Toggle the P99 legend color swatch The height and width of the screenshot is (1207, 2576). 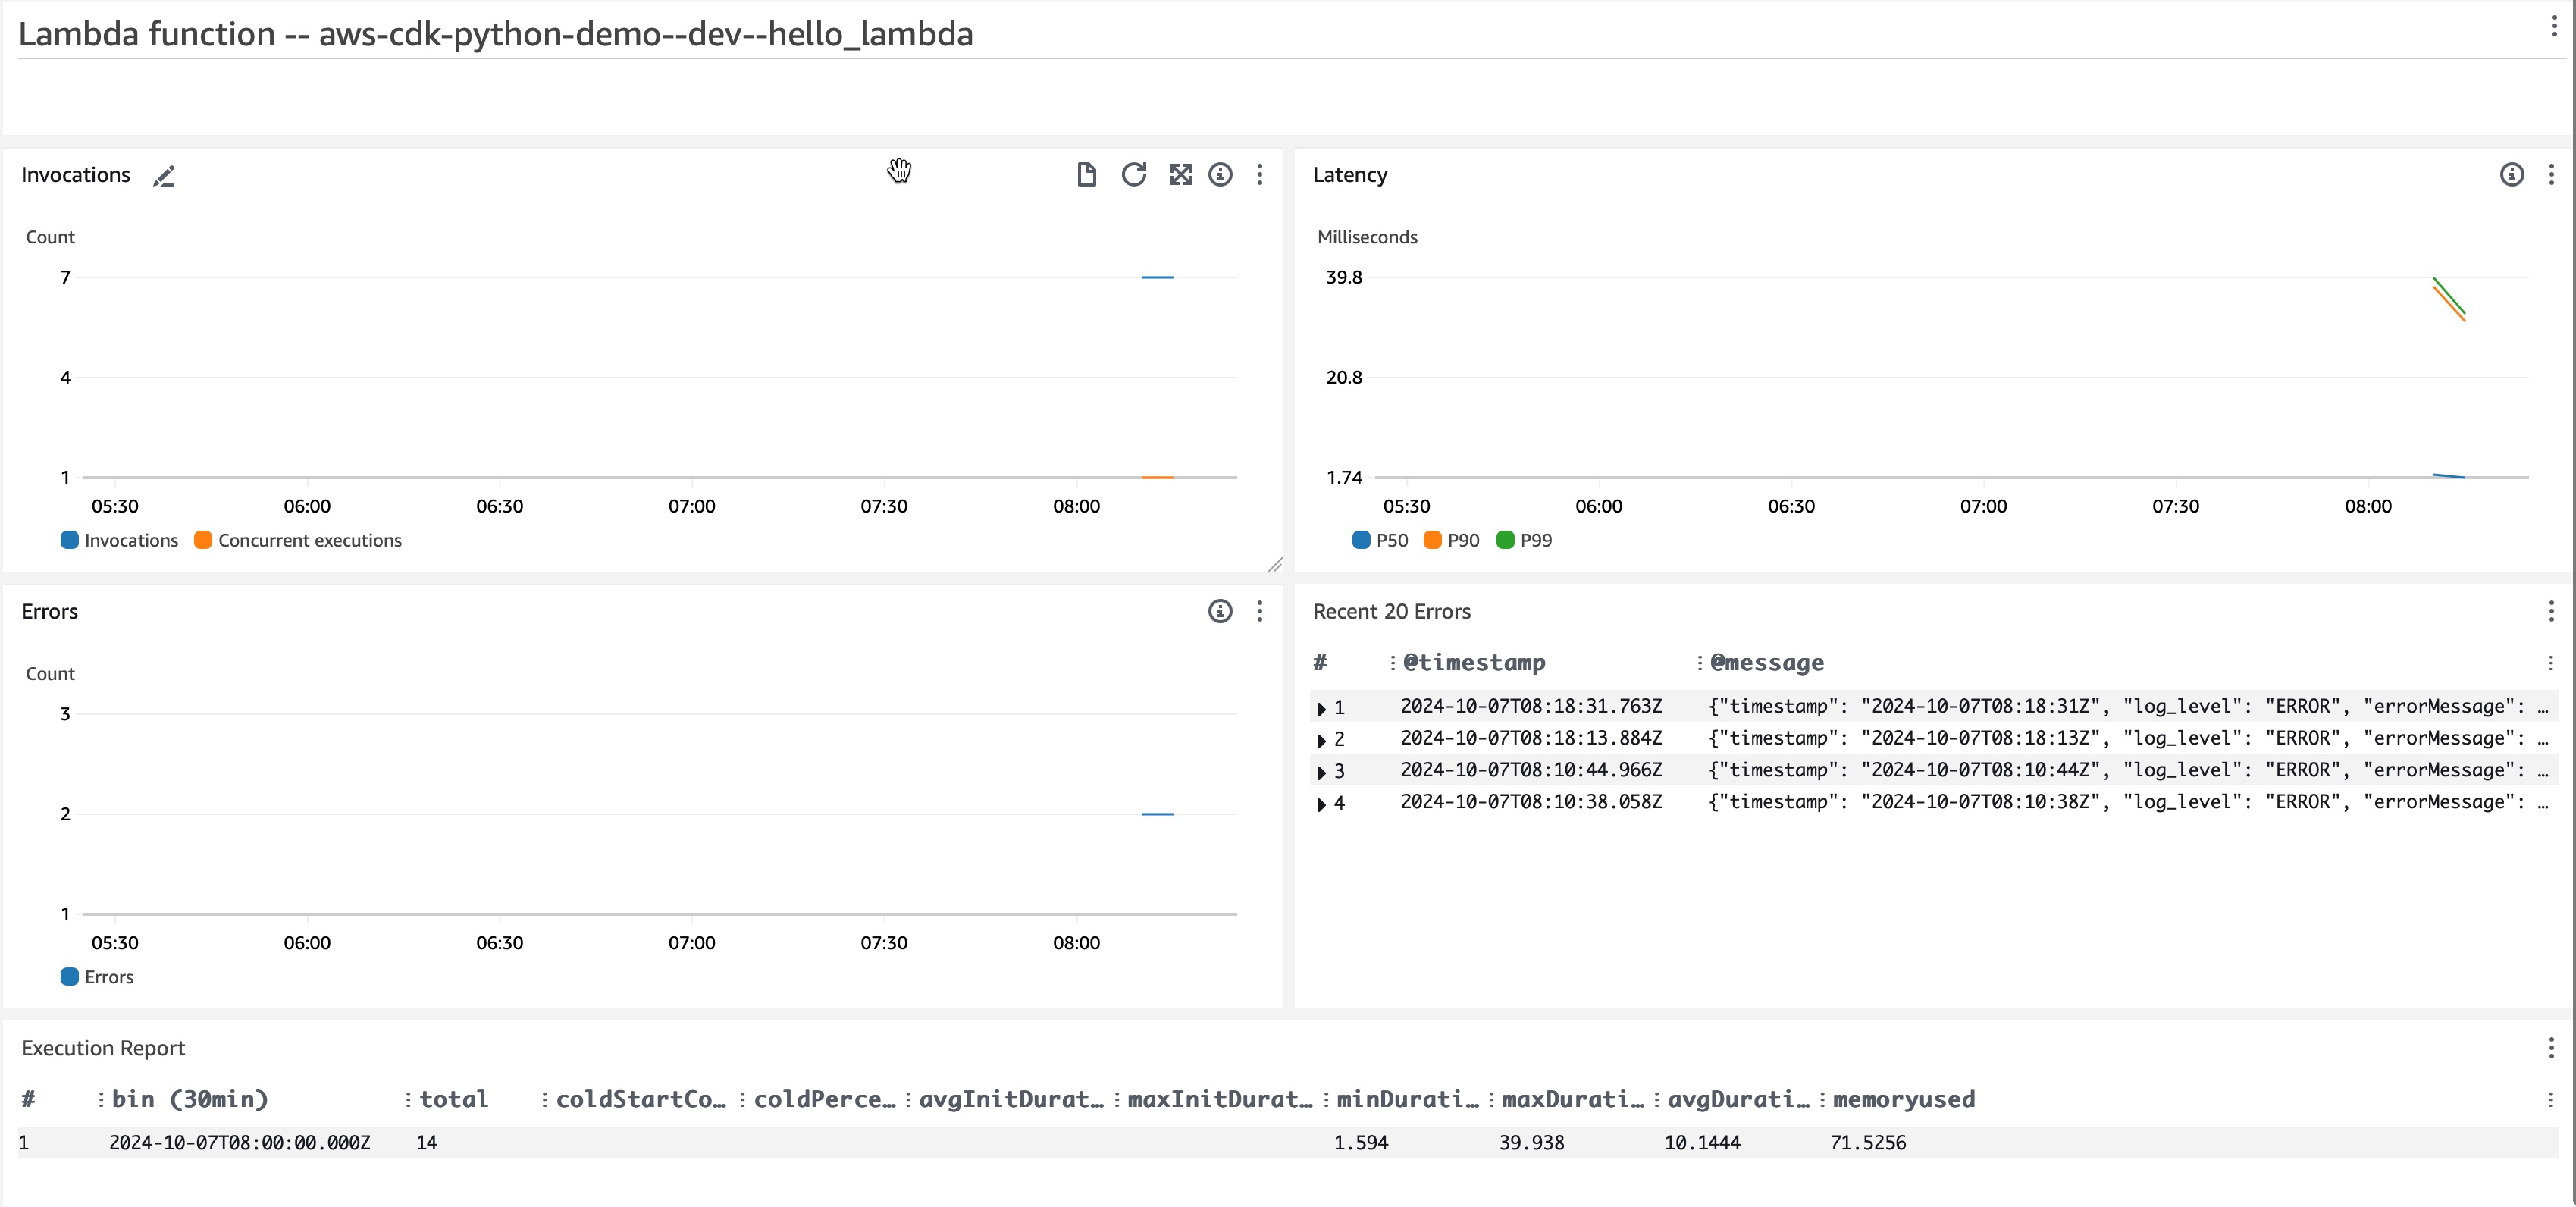1506,540
